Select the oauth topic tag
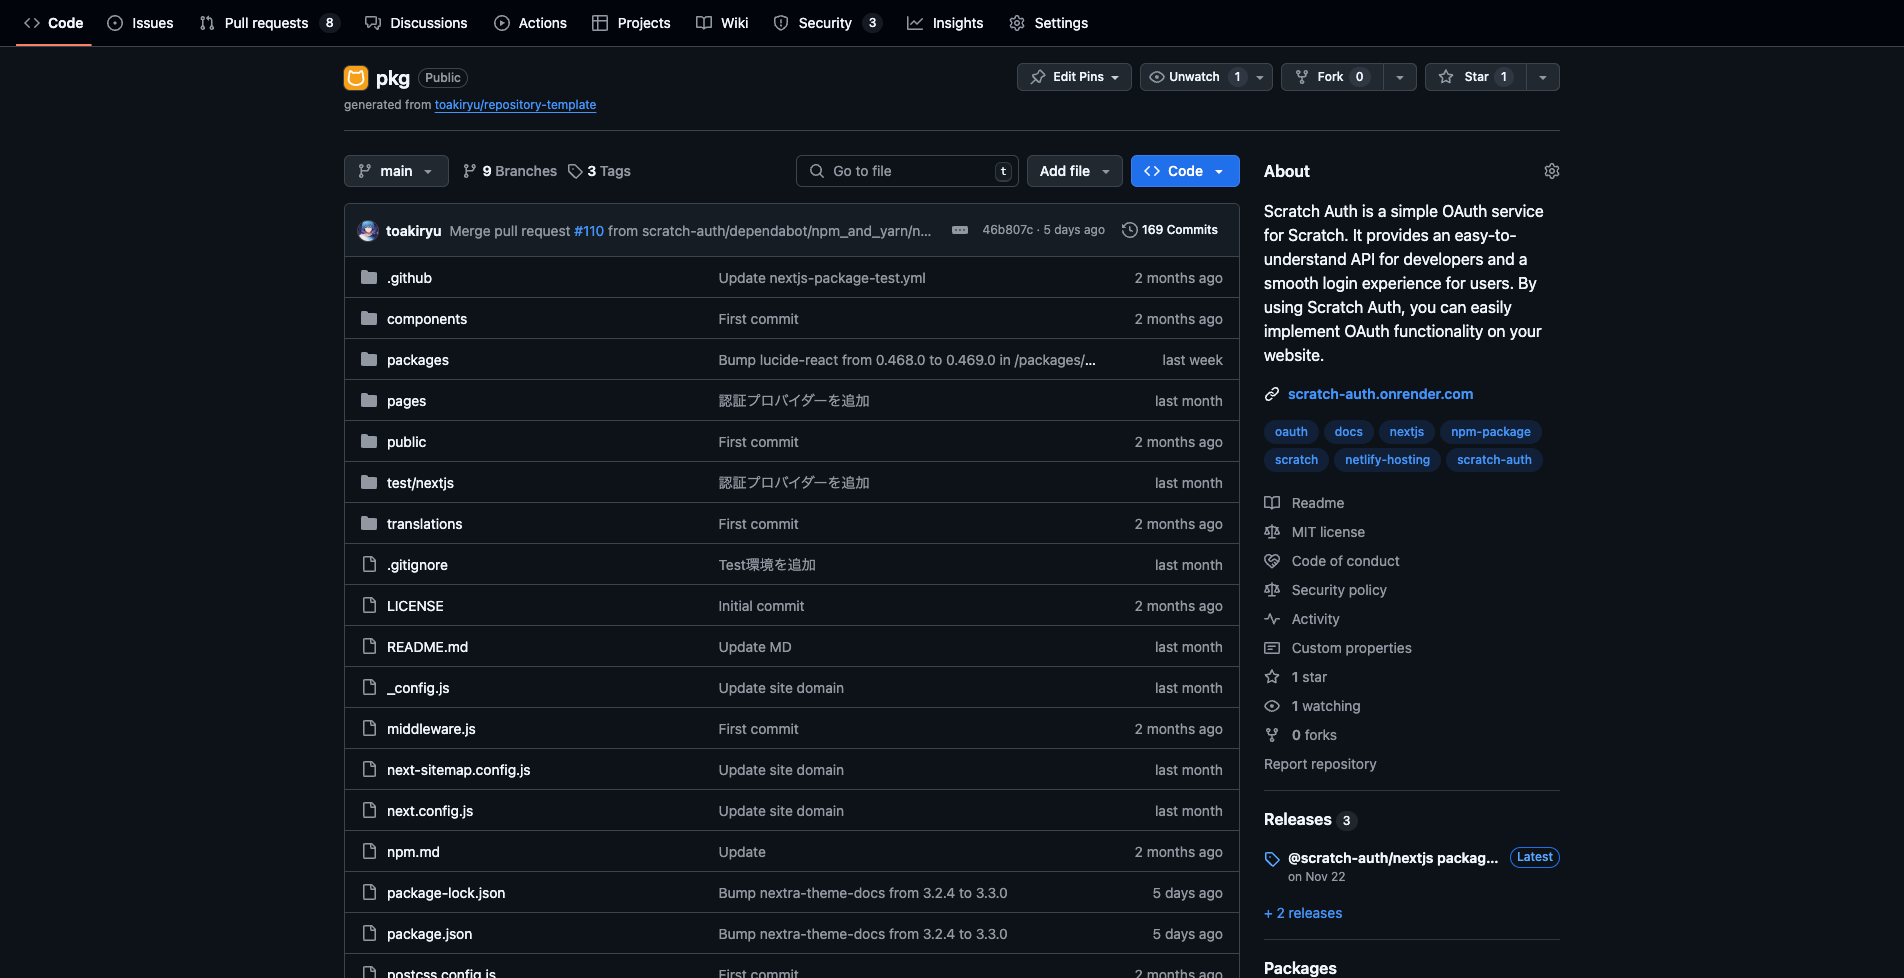 click(x=1291, y=432)
